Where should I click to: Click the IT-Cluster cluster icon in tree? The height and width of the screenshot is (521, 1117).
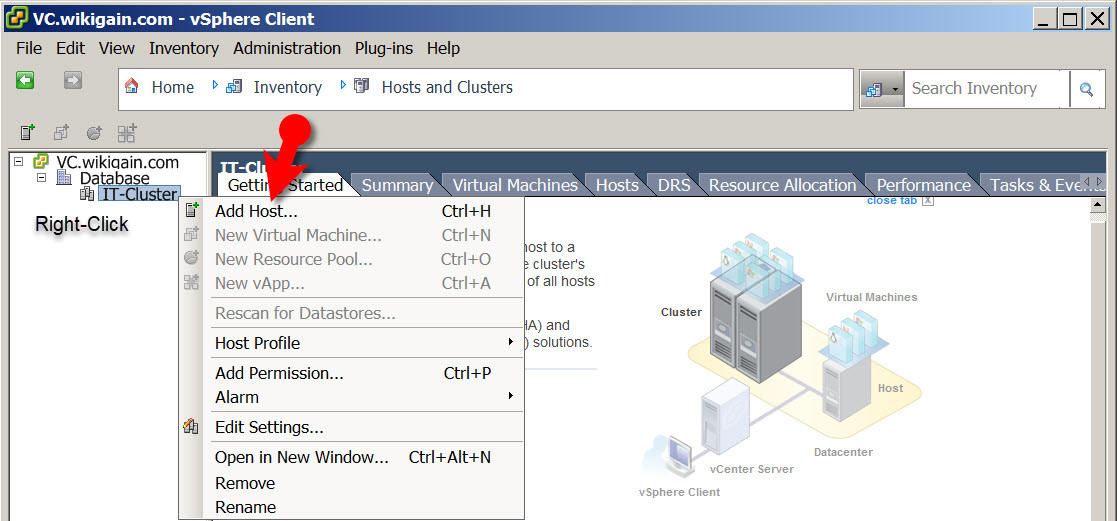click(88, 193)
